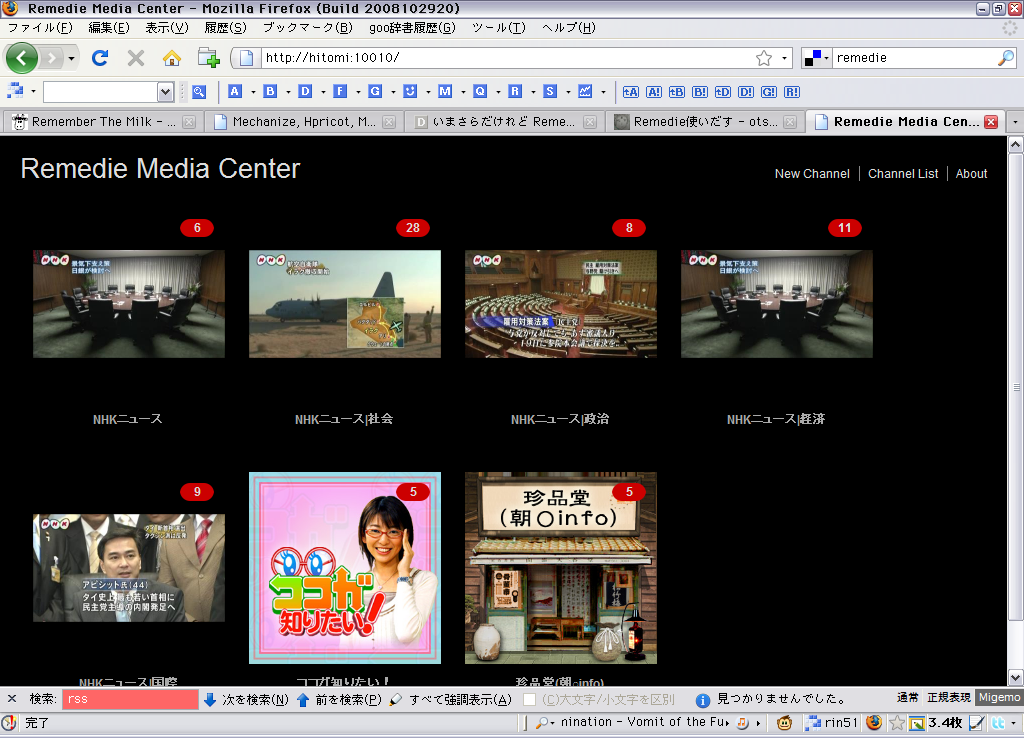The width and height of the screenshot is (1024, 738).
Task: Click the Greasemonkey monkey icon in status bar
Action: coord(784,722)
